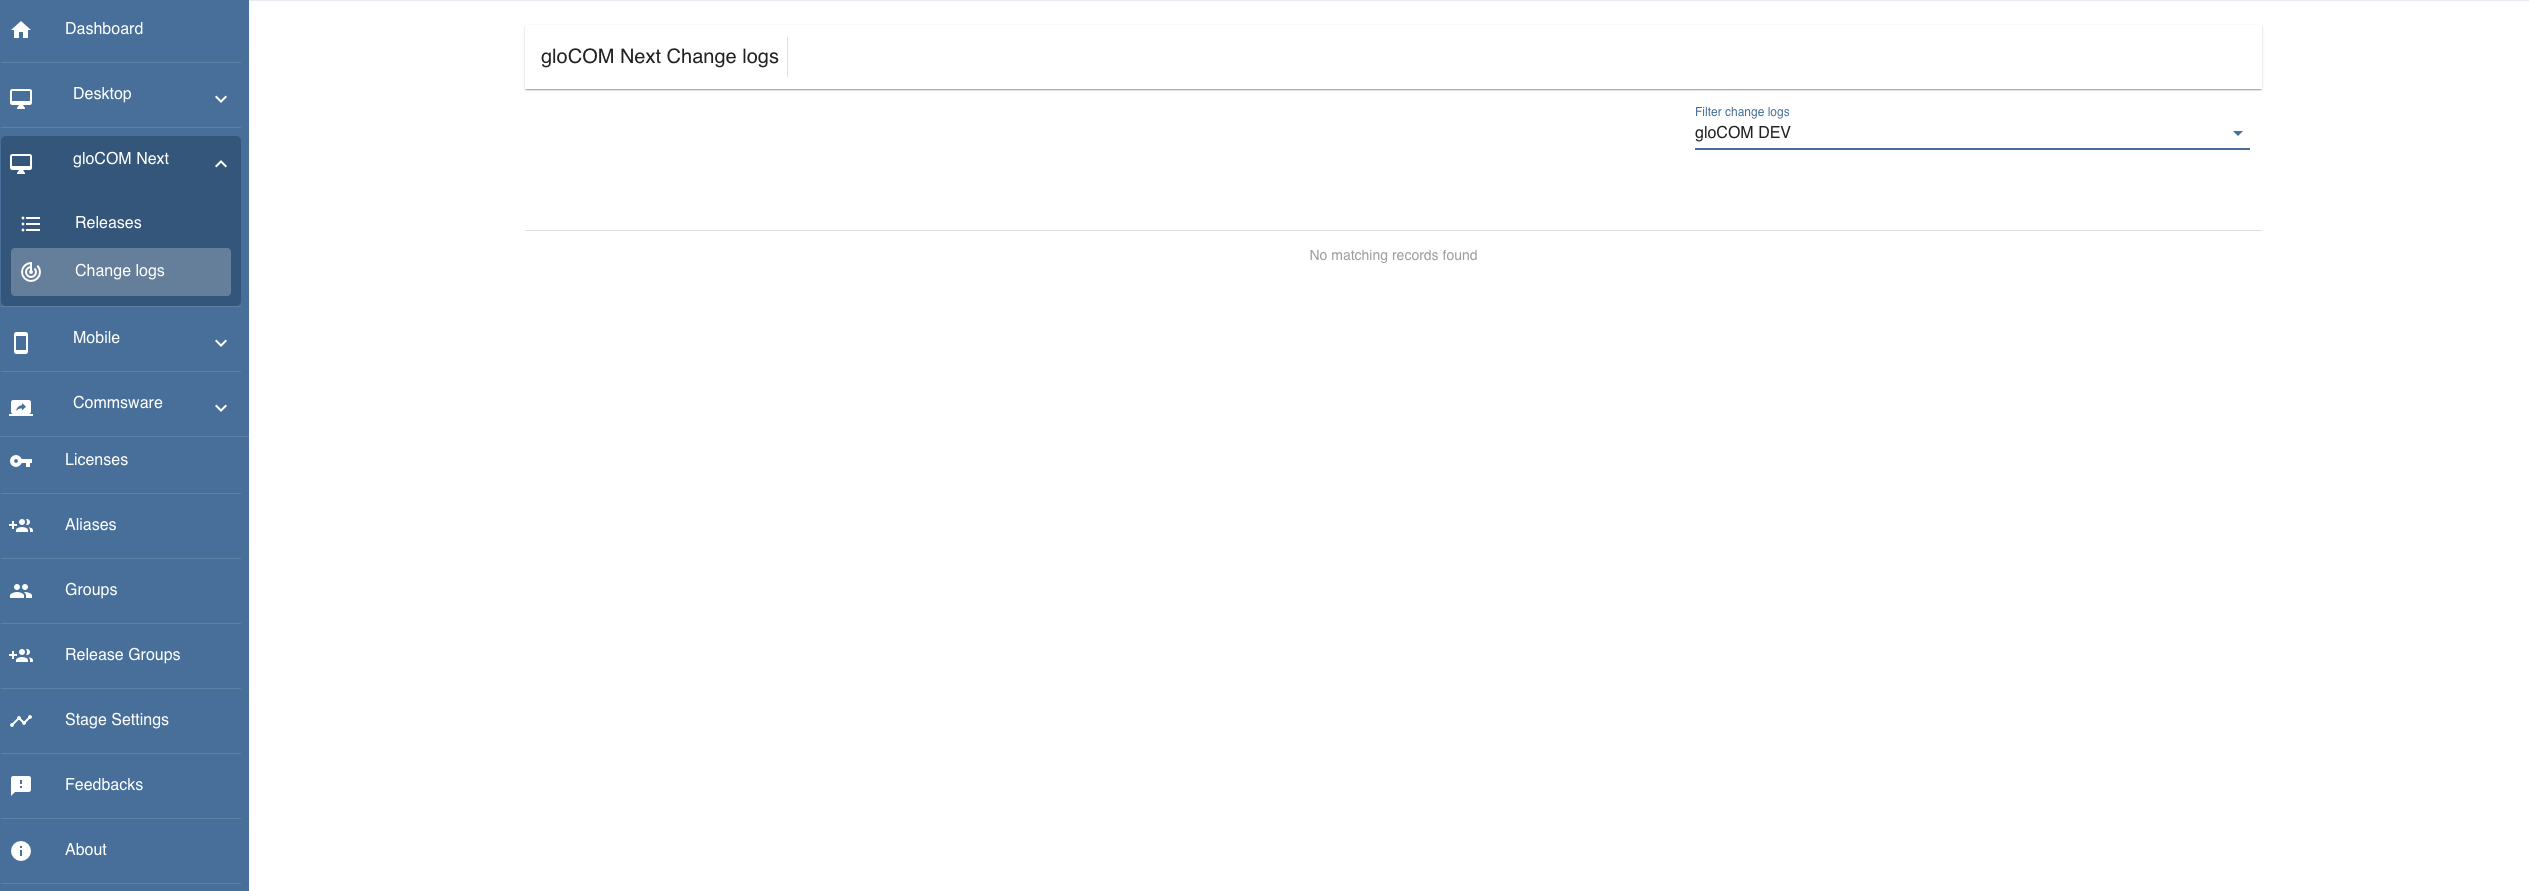Click the Commsware screen-share icon

click(x=21, y=408)
